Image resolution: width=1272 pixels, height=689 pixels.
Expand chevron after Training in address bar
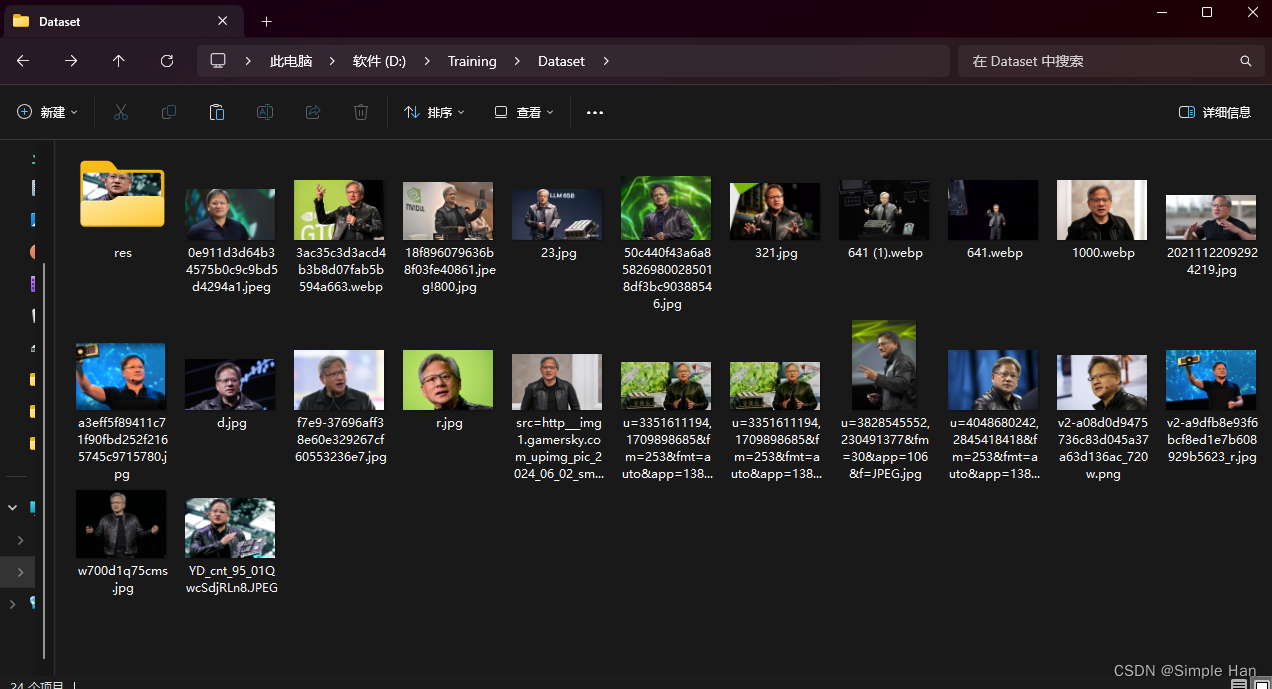coord(517,61)
